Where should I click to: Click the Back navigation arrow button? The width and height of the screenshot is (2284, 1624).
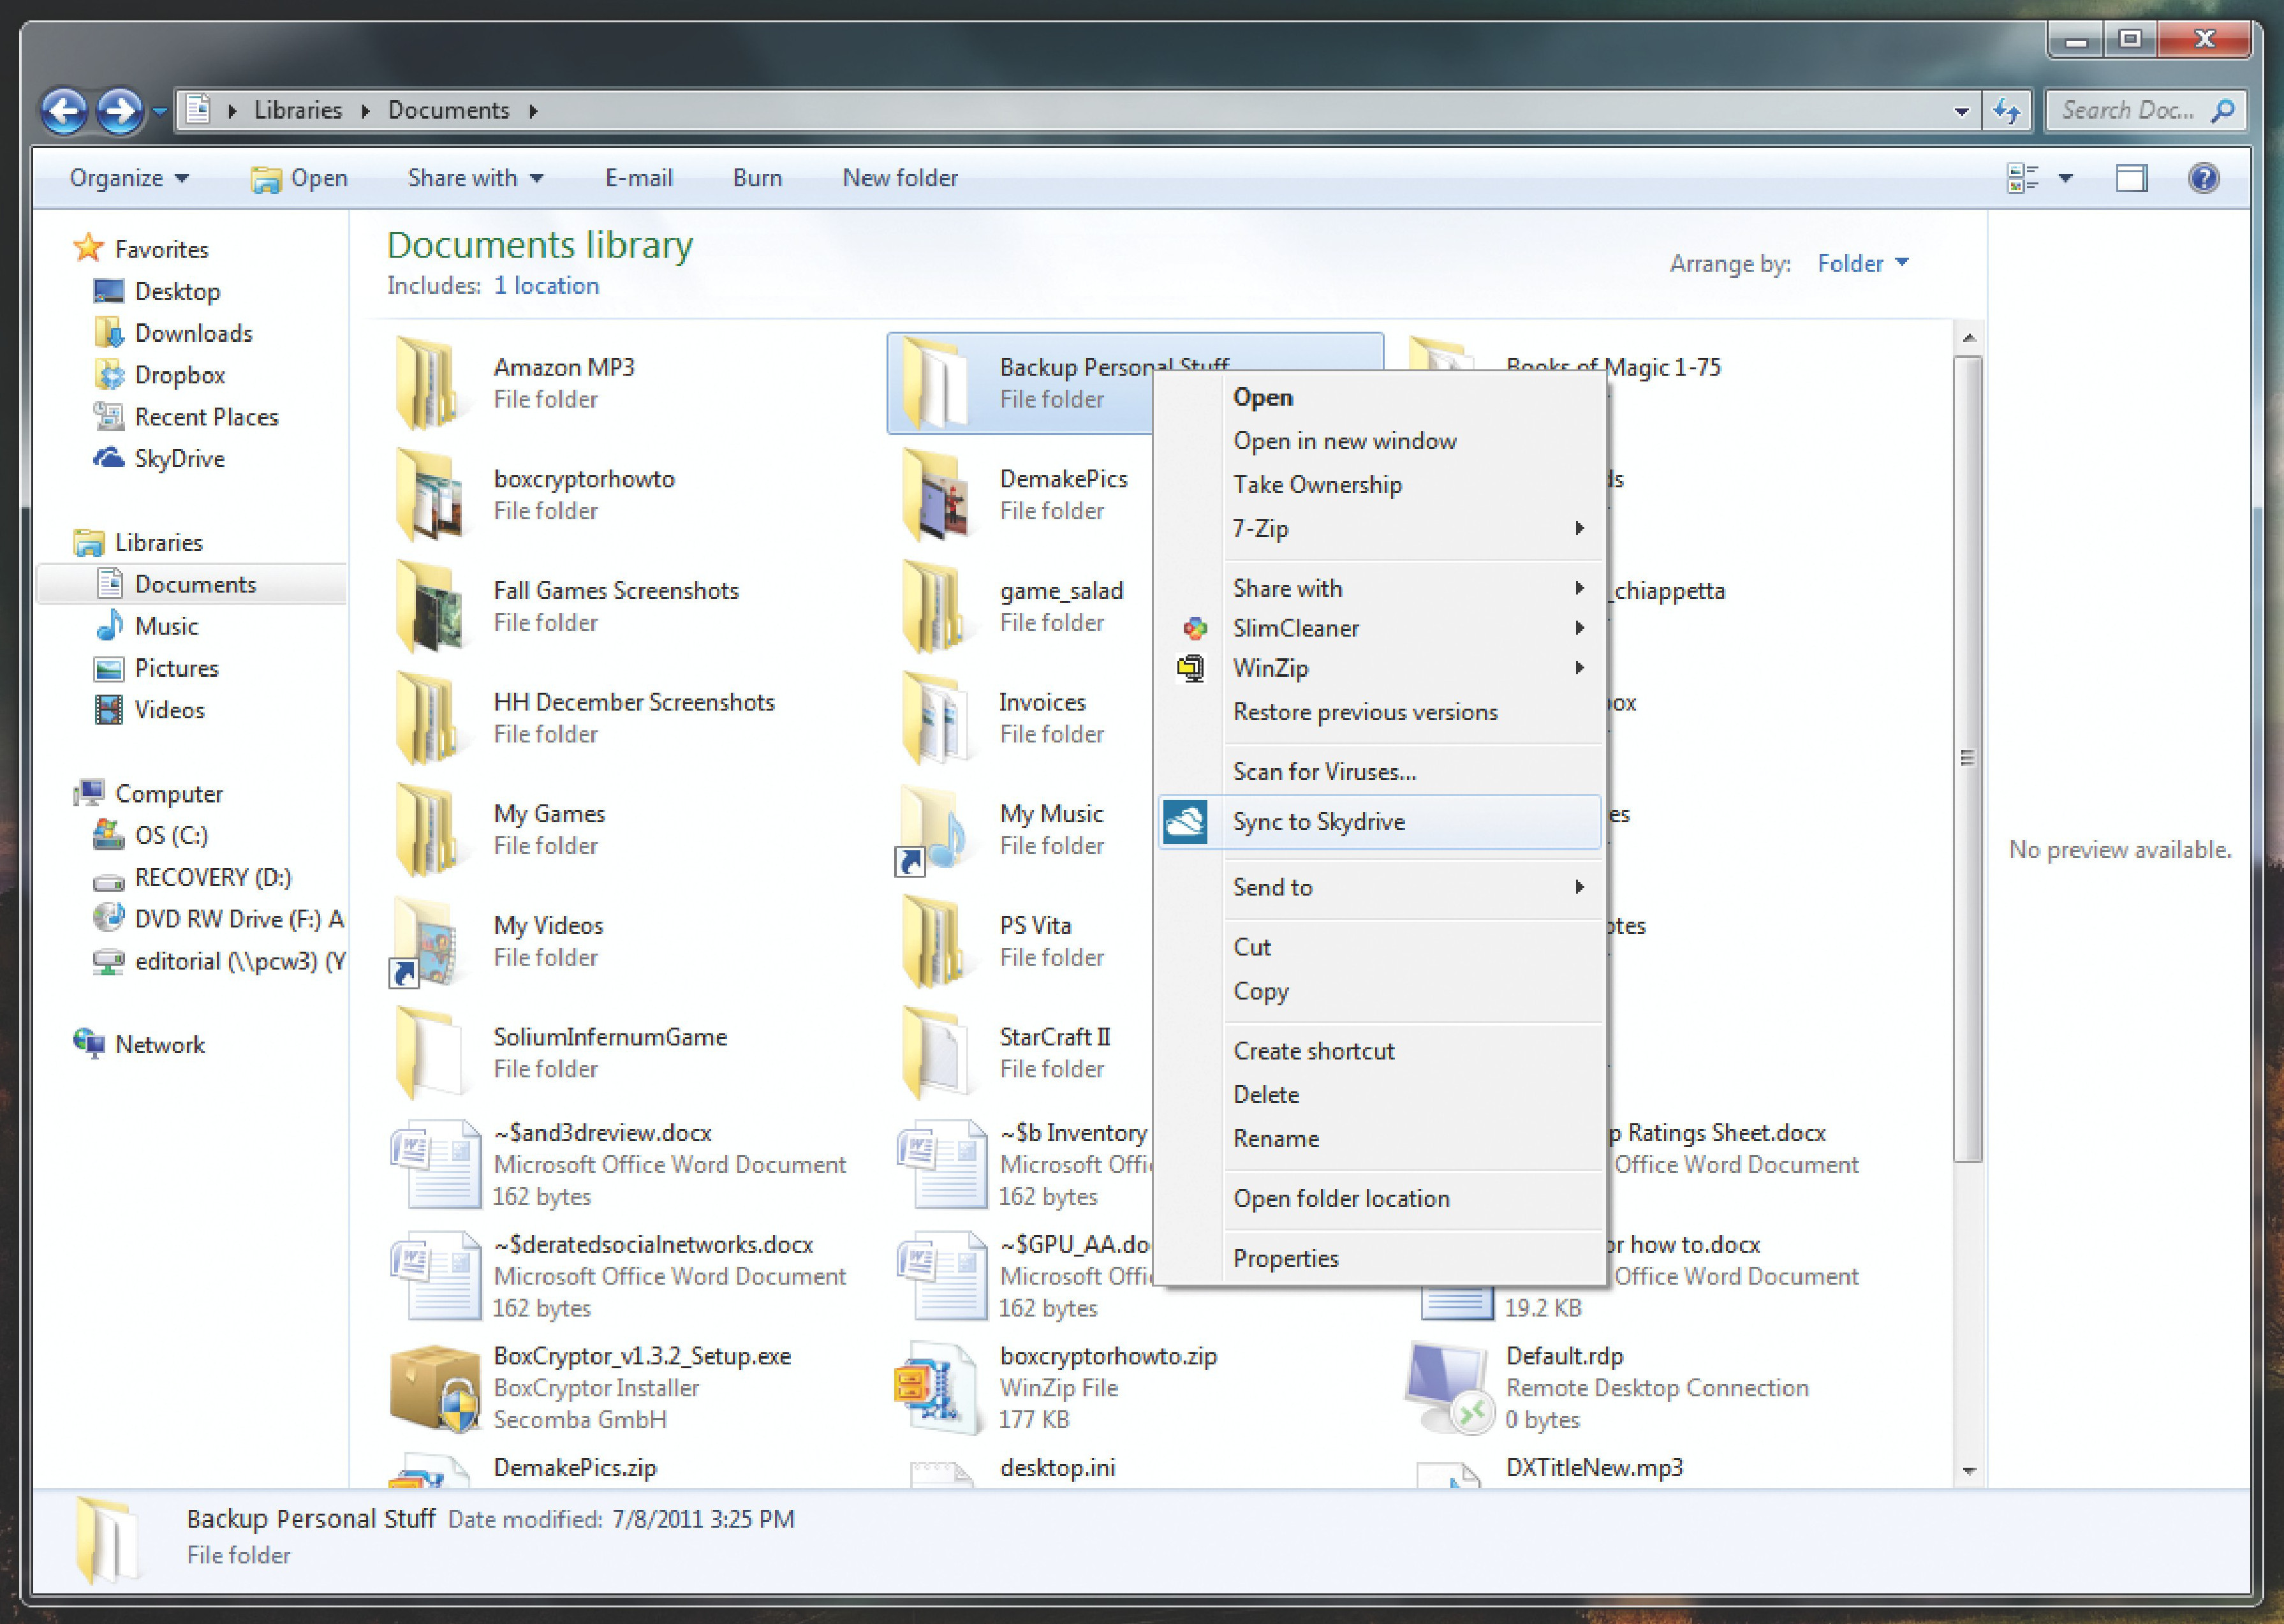(x=65, y=111)
